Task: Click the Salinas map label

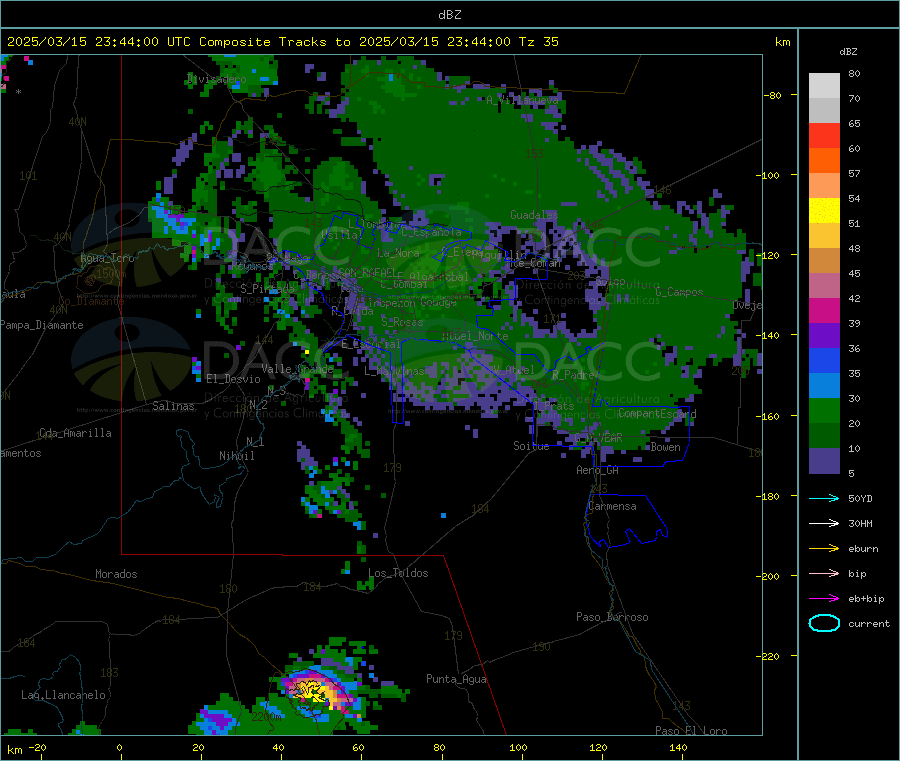Action: click(173, 406)
